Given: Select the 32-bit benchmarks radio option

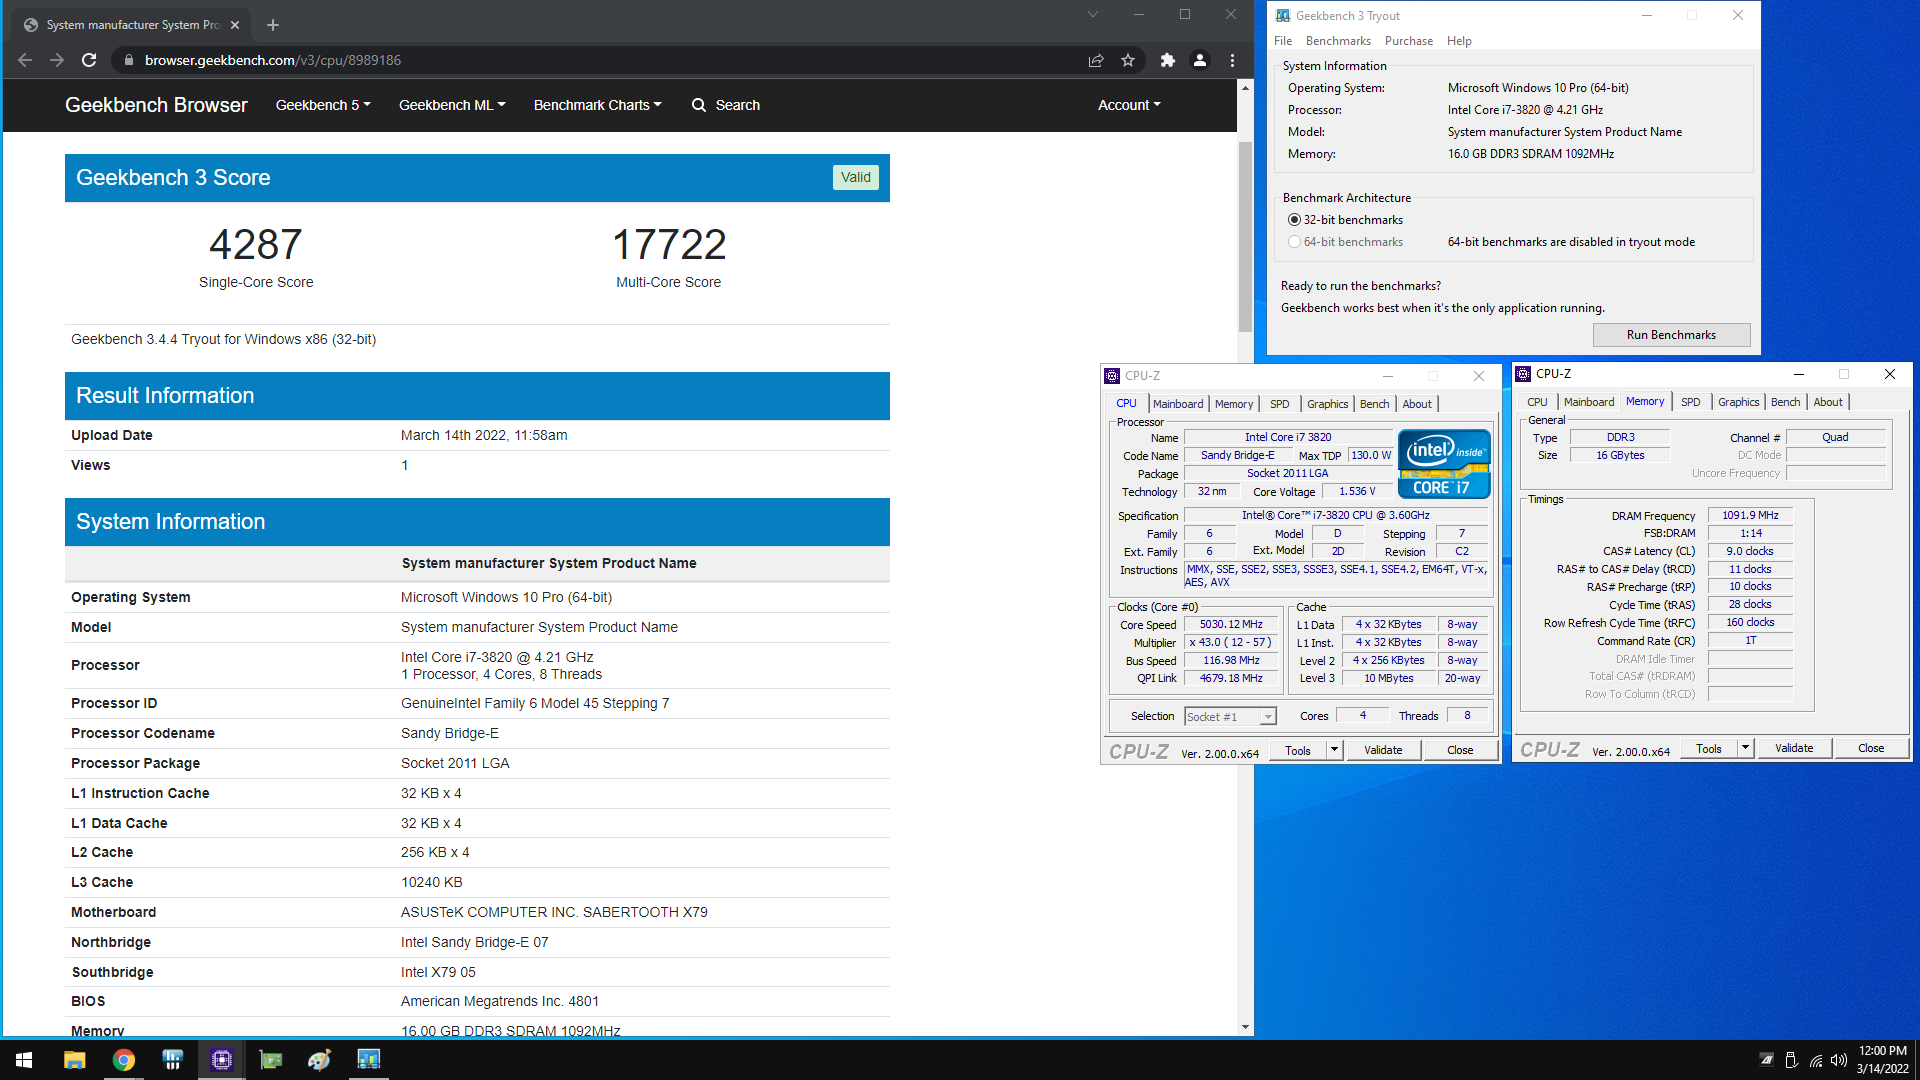Looking at the screenshot, I should pyautogui.click(x=1294, y=220).
